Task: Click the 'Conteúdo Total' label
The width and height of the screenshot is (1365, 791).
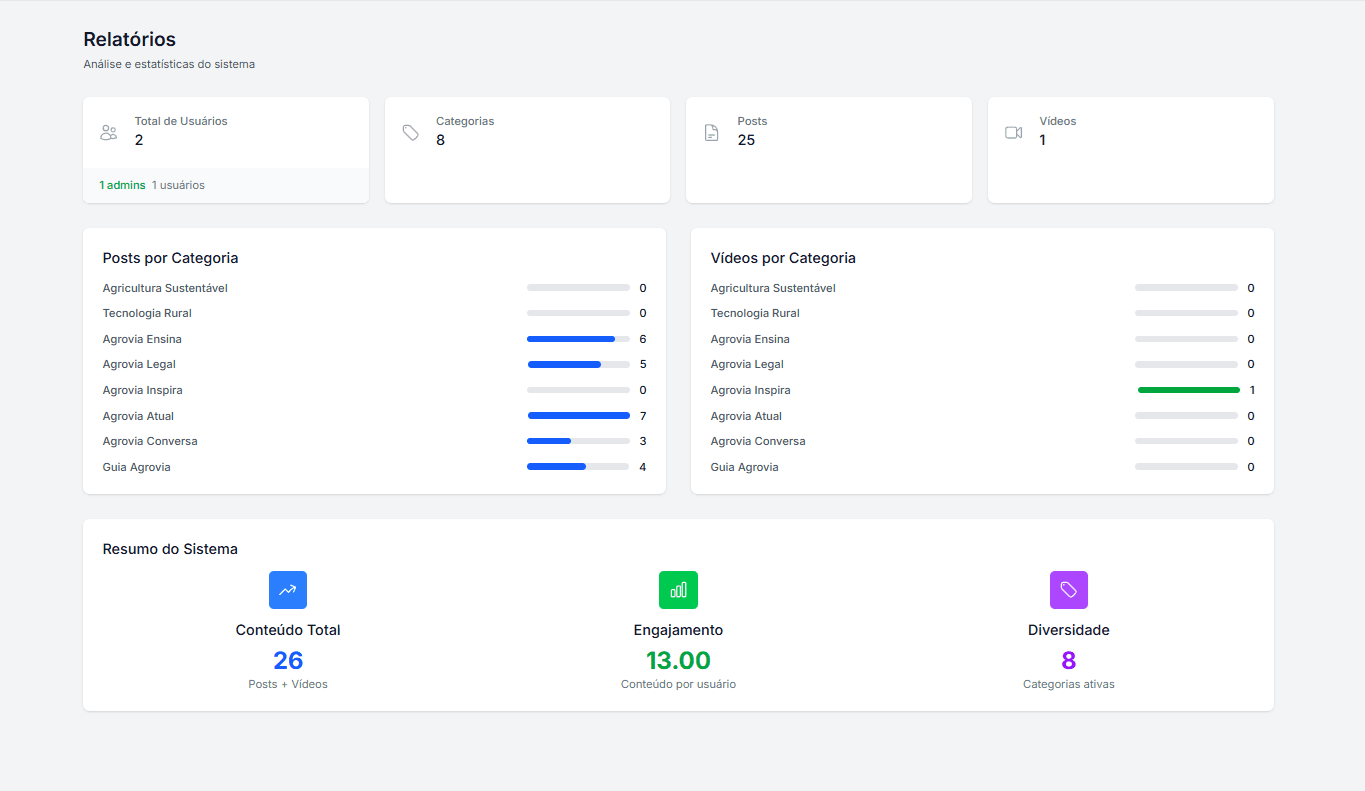Action: point(288,630)
